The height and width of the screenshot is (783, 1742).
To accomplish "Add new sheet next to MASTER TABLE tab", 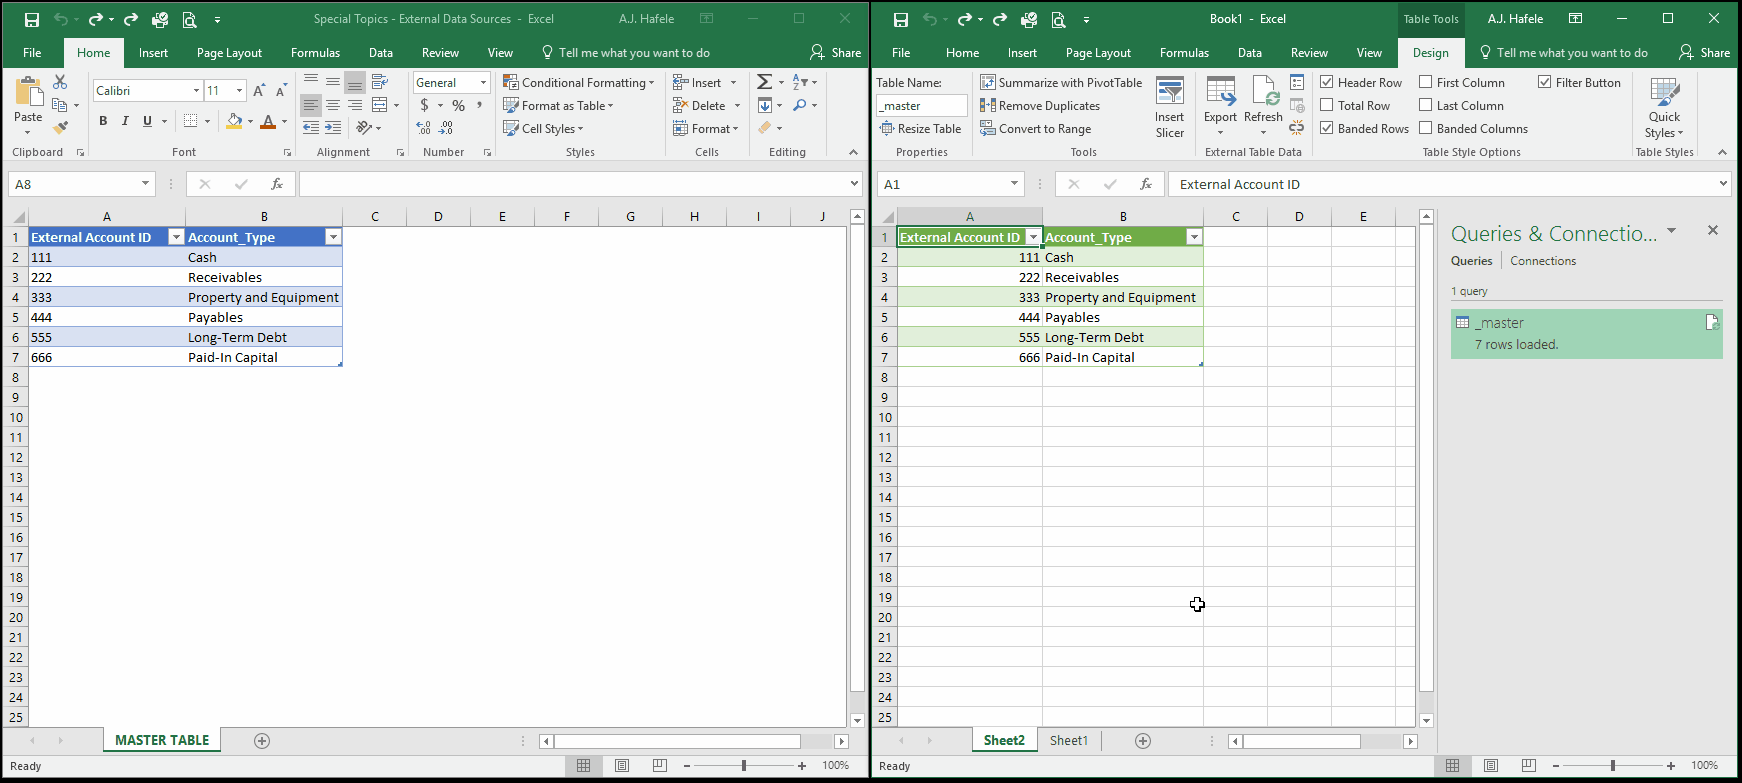I will pos(262,741).
